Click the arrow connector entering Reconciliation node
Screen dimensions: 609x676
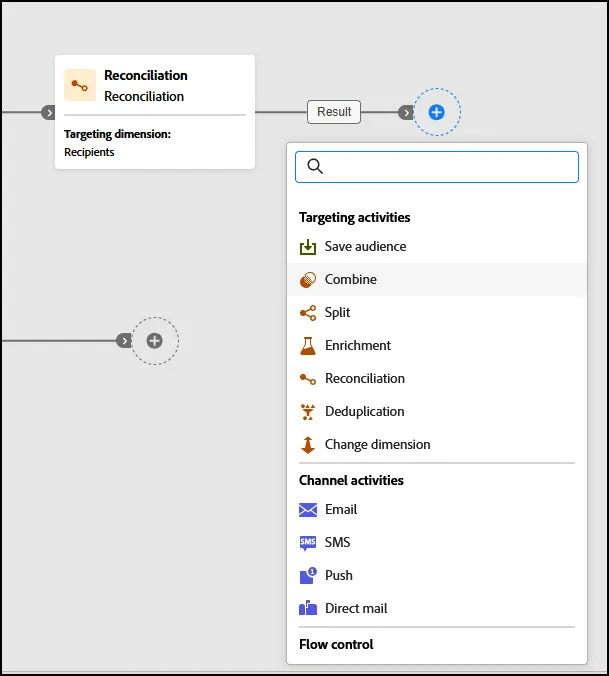coord(48,113)
